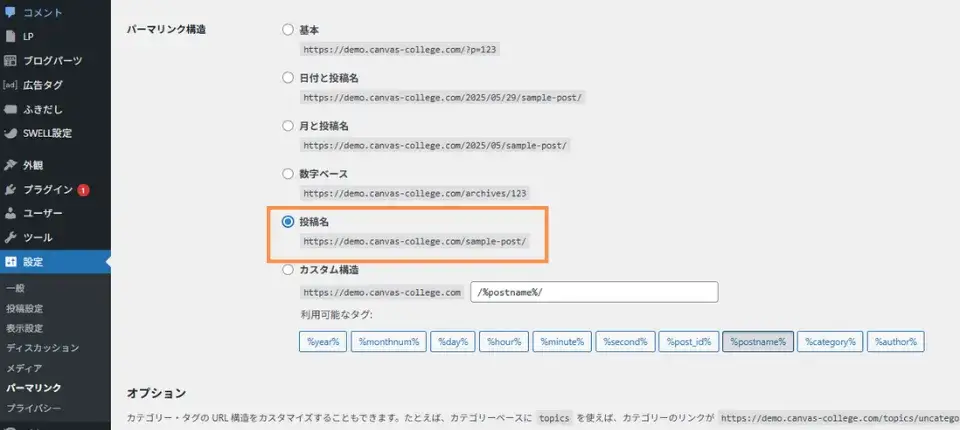Viewport: 960px width, 430px height.
Task: Go to プライバシー submenu
Action: 34,408
